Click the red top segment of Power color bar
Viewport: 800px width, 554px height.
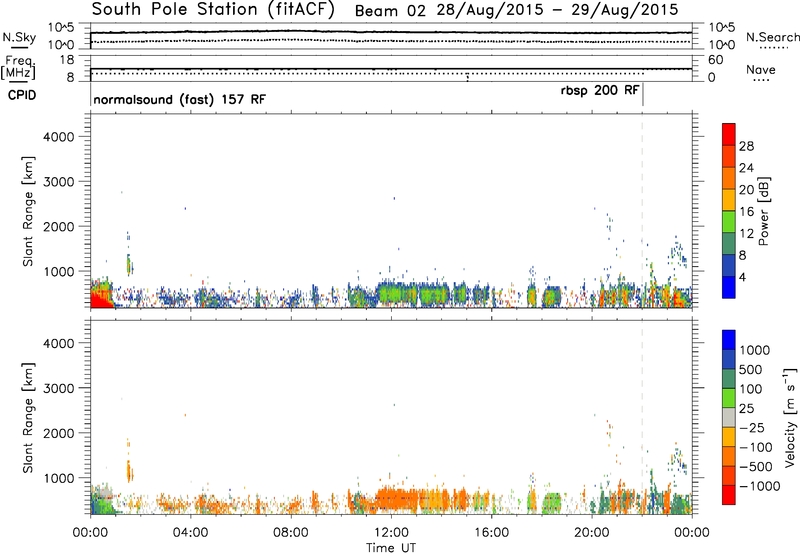point(729,134)
